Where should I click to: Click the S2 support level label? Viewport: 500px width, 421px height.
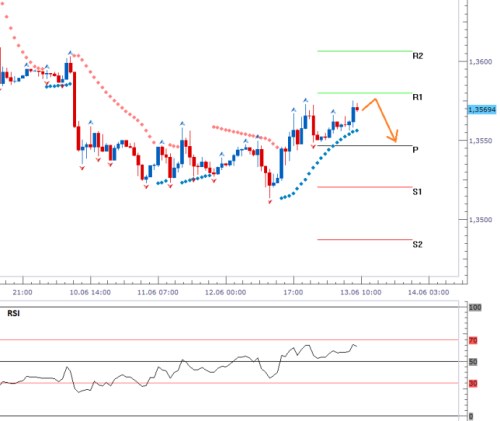coord(417,244)
